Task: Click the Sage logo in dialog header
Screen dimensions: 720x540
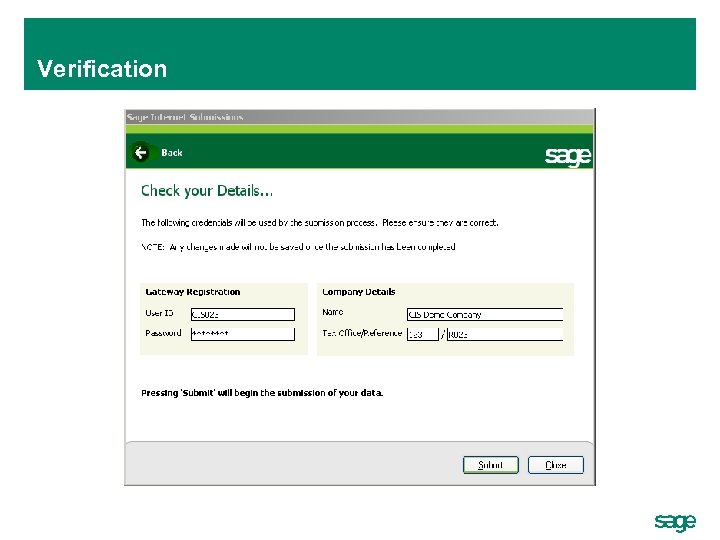Action: pyautogui.click(x=568, y=157)
